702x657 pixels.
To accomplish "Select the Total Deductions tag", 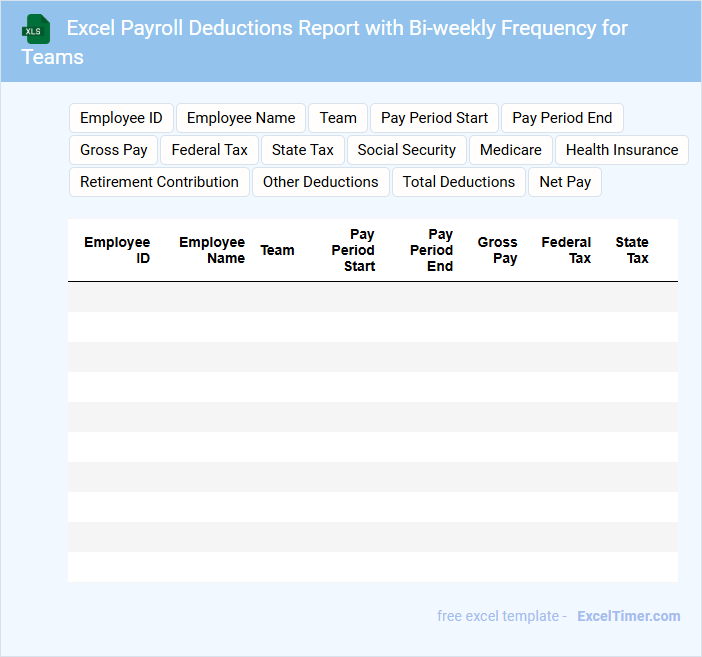I will [x=459, y=182].
